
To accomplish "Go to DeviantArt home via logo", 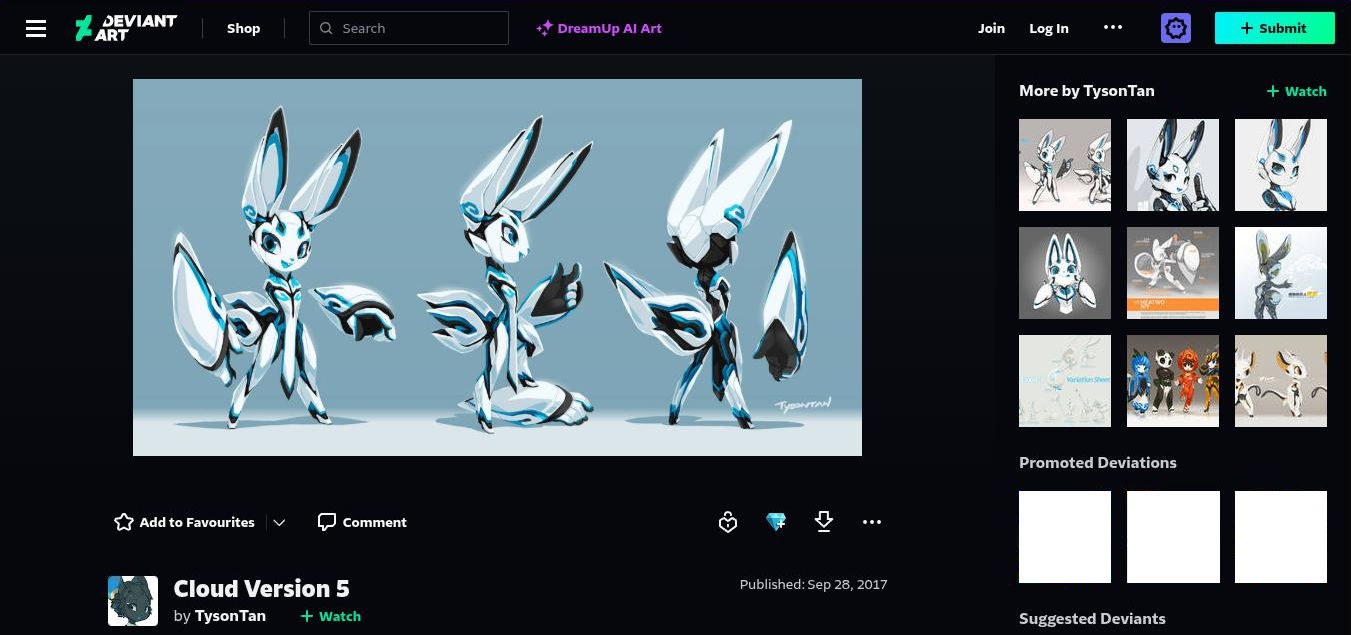I will point(126,28).
